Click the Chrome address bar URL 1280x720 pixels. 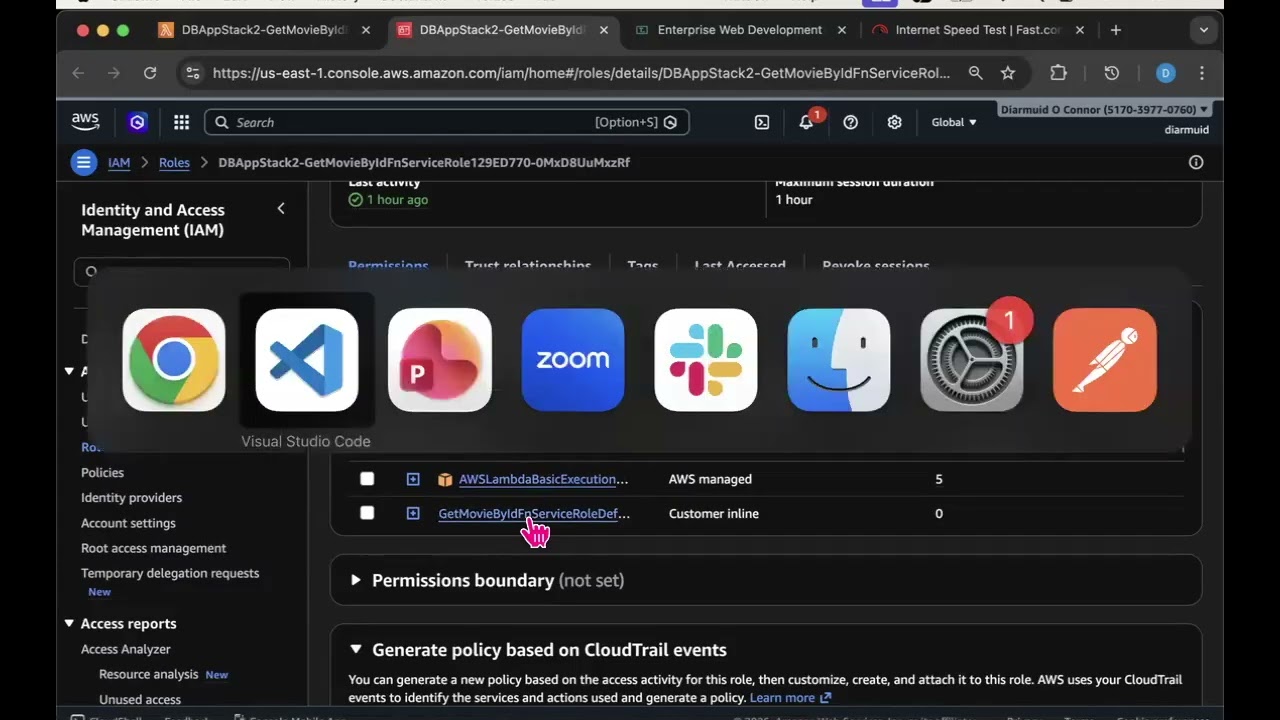click(581, 73)
